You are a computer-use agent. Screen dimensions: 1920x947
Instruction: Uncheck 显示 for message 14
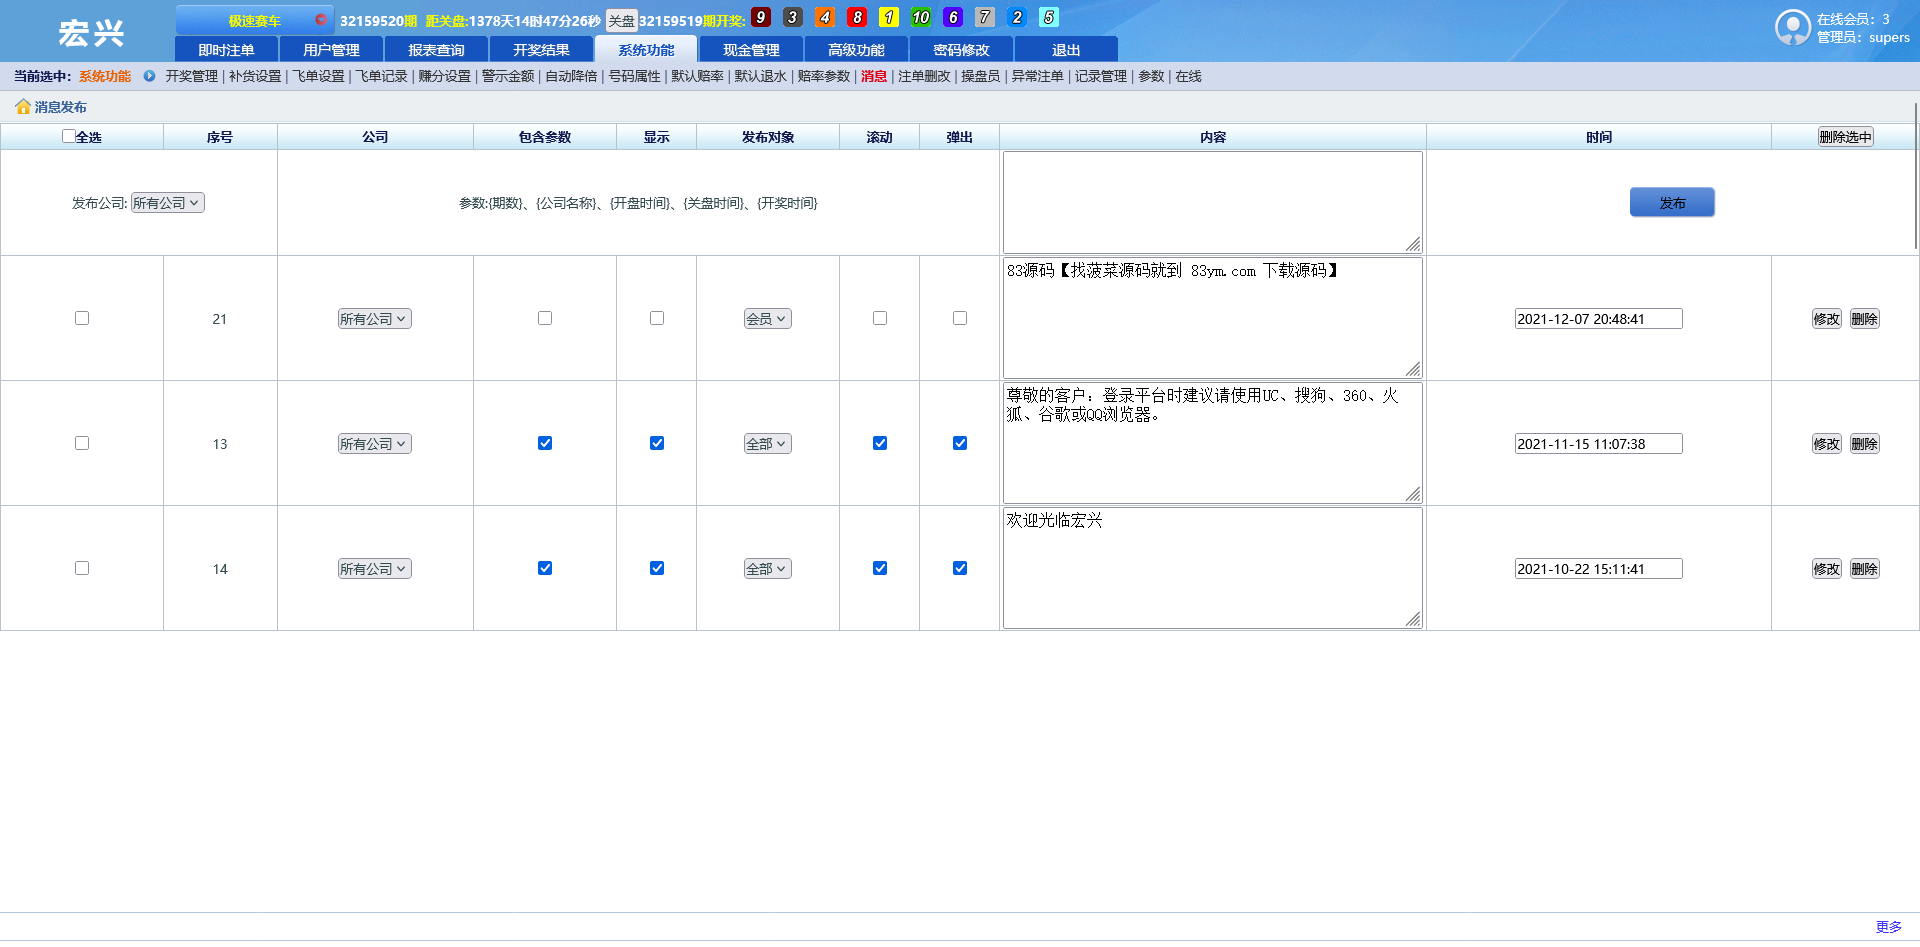pos(657,568)
